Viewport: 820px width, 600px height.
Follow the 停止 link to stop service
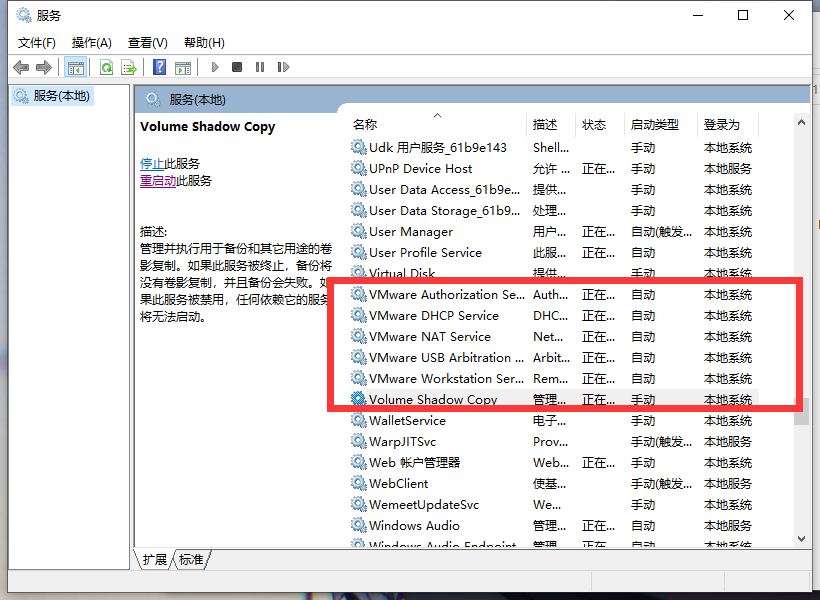[152, 164]
